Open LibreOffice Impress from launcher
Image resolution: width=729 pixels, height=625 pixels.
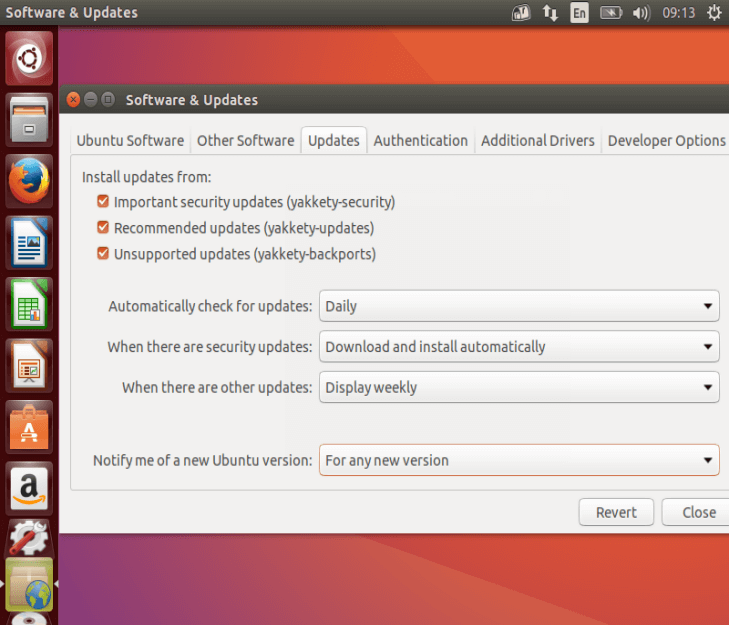pyautogui.click(x=29, y=366)
